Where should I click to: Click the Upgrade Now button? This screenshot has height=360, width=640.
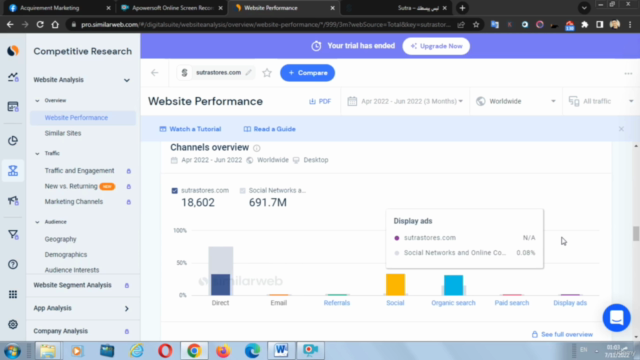(x=436, y=46)
